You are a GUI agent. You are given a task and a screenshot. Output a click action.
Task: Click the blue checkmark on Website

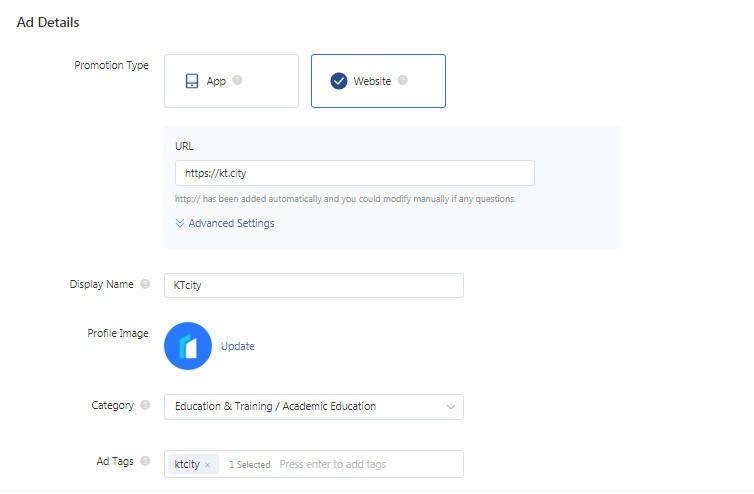coord(339,81)
